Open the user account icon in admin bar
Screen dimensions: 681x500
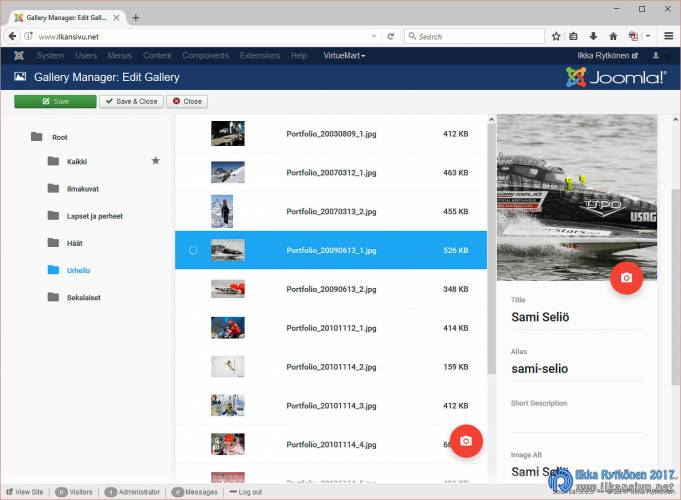point(656,56)
